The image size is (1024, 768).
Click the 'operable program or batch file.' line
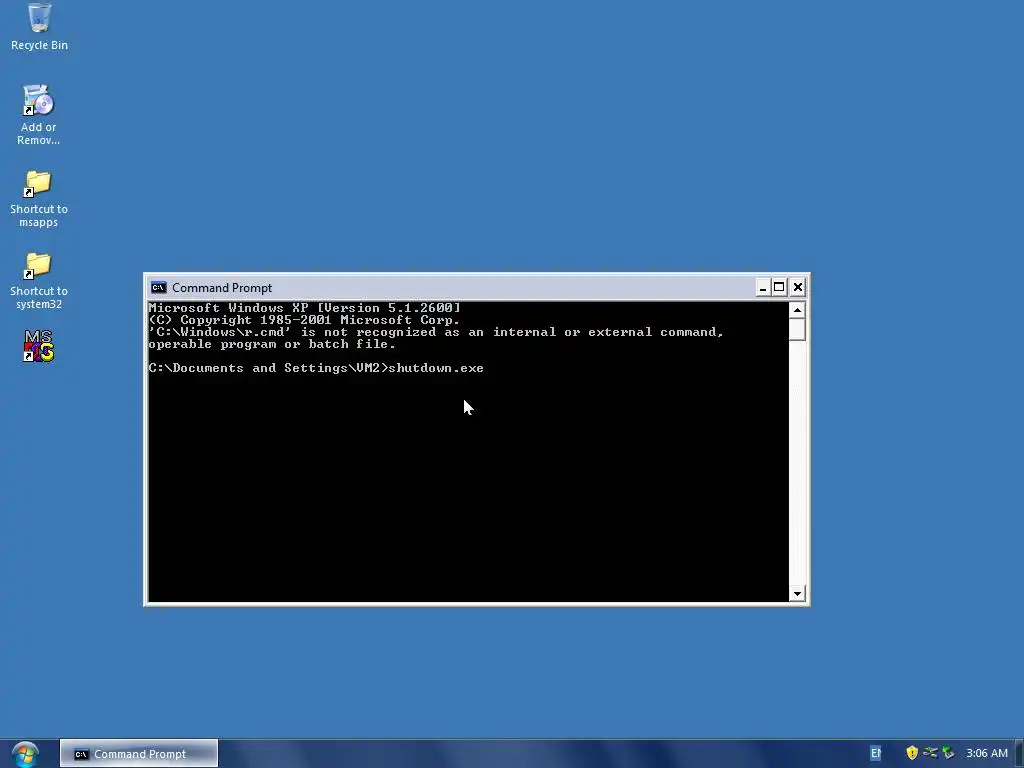pos(272,344)
